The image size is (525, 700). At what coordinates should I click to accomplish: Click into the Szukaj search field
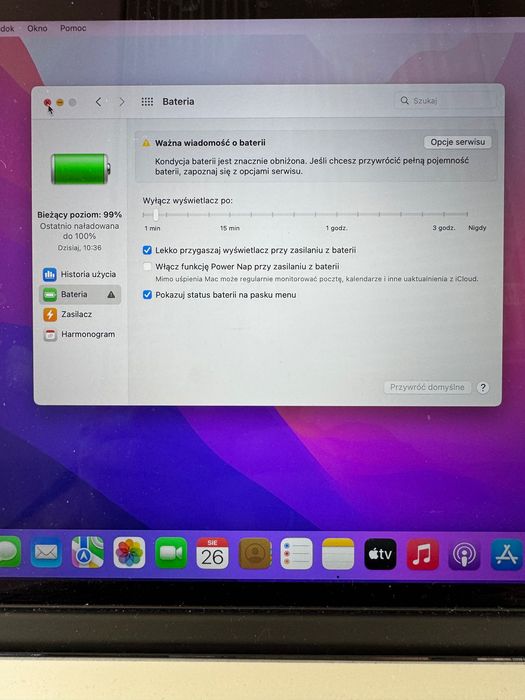coord(446,100)
